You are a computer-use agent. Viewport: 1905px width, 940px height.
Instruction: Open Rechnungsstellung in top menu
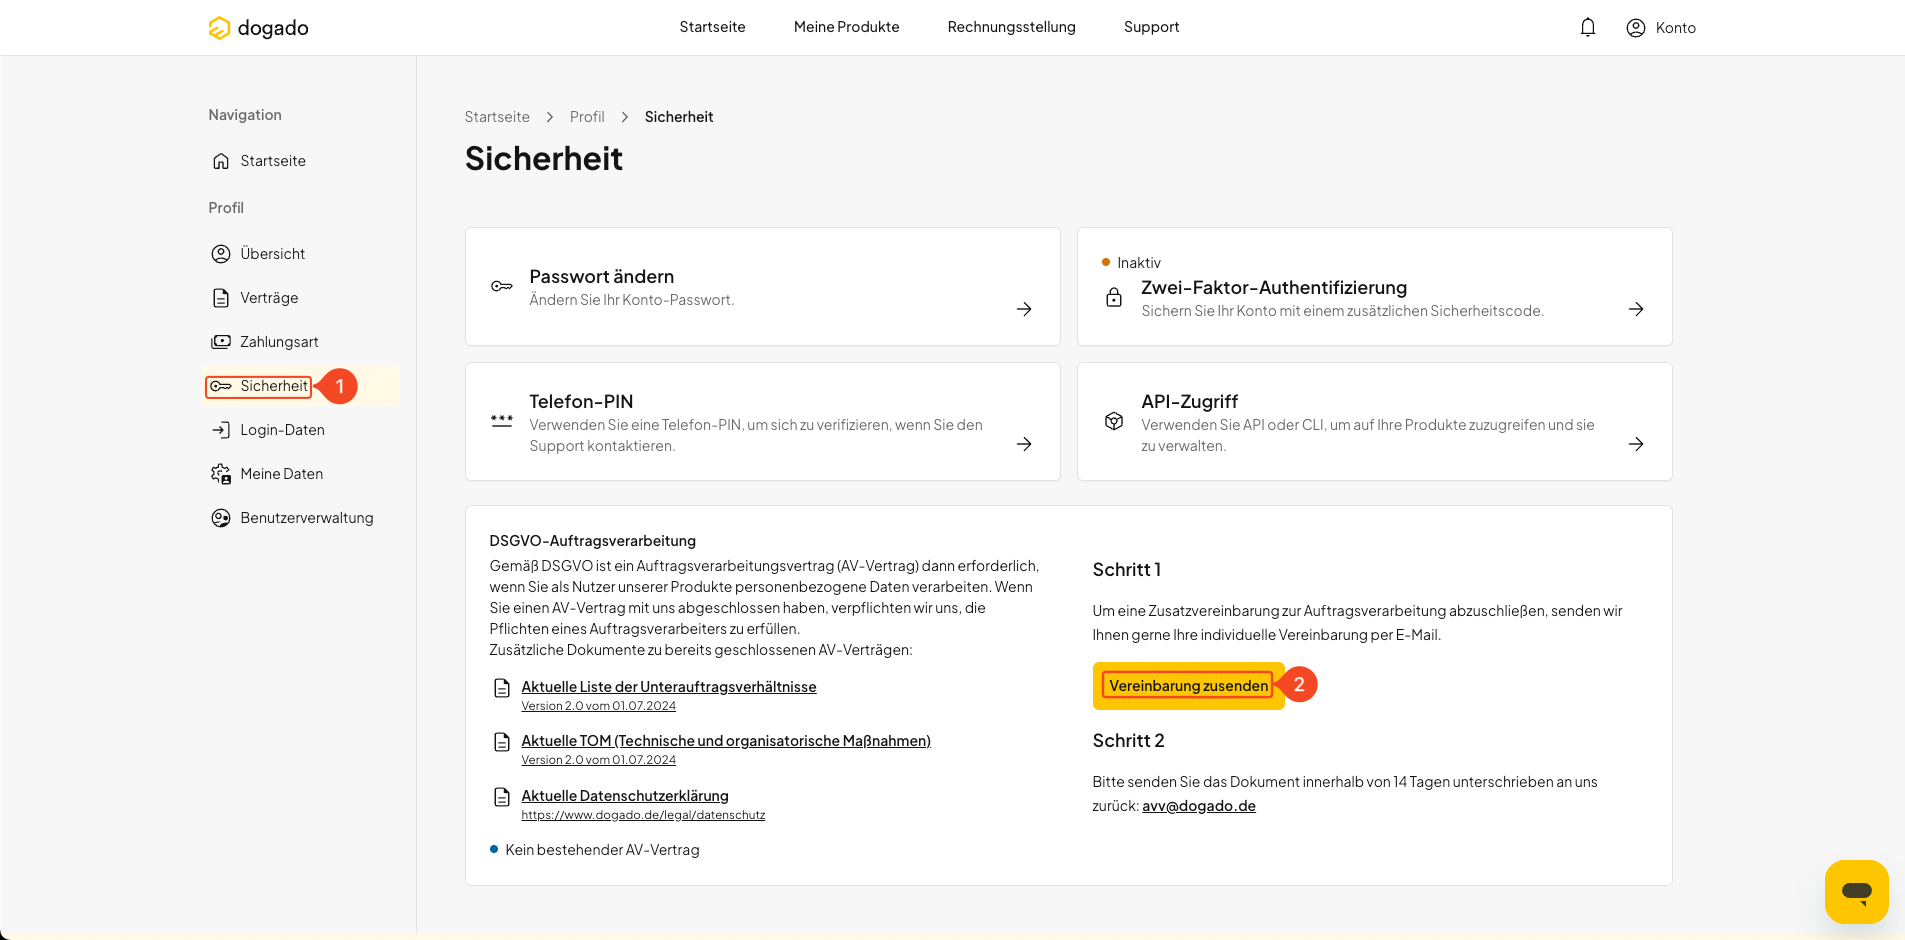[1012, 27]
